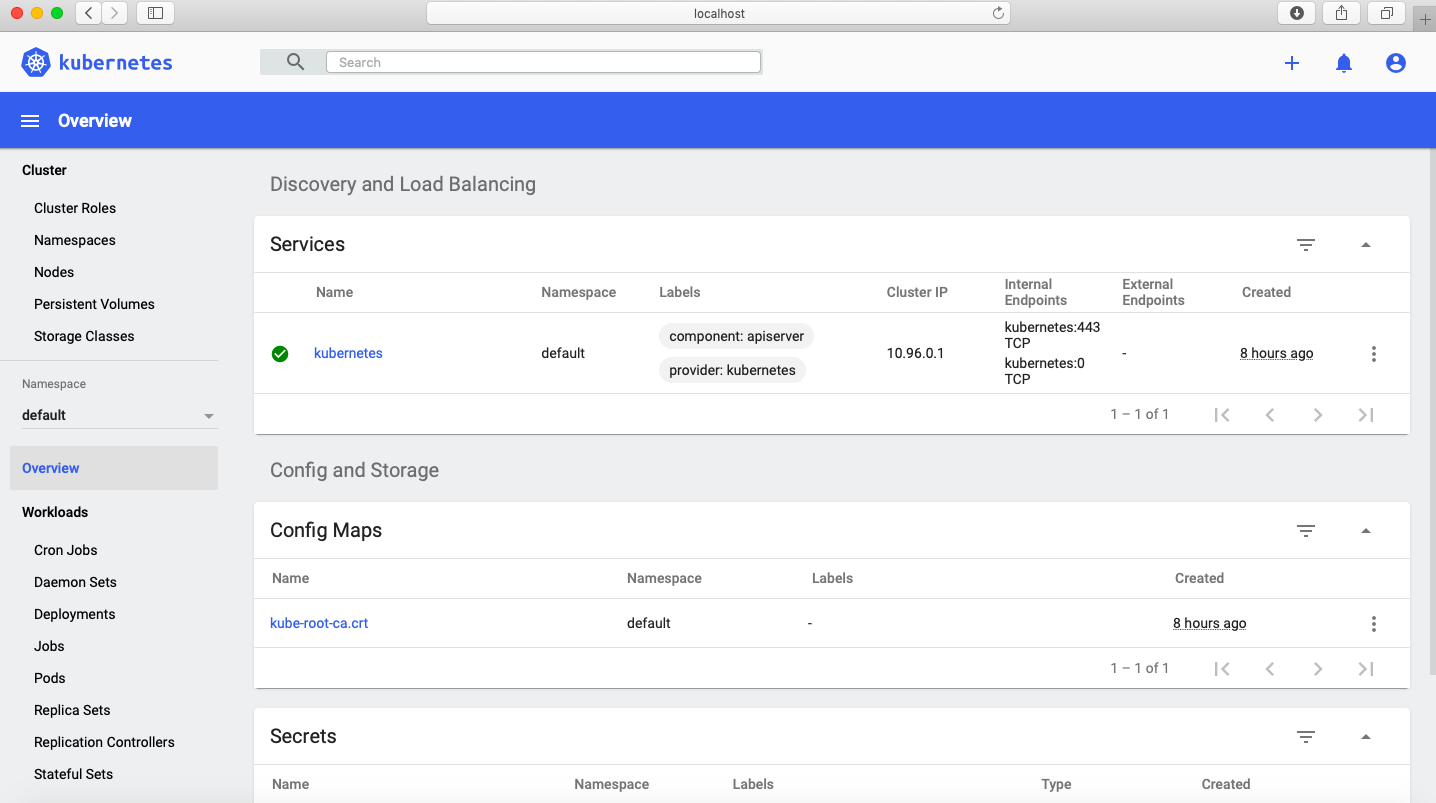The height and width of the screenshot is (803, 1436).
Task: Click the search magnifier icon
Action: 295,62
